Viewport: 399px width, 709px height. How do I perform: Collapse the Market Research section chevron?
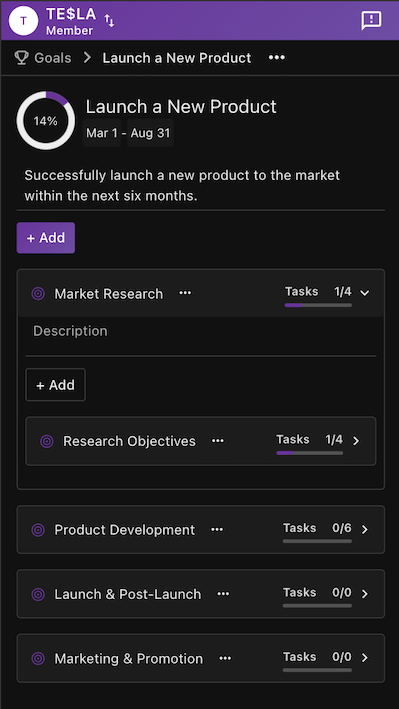point(365,293)
